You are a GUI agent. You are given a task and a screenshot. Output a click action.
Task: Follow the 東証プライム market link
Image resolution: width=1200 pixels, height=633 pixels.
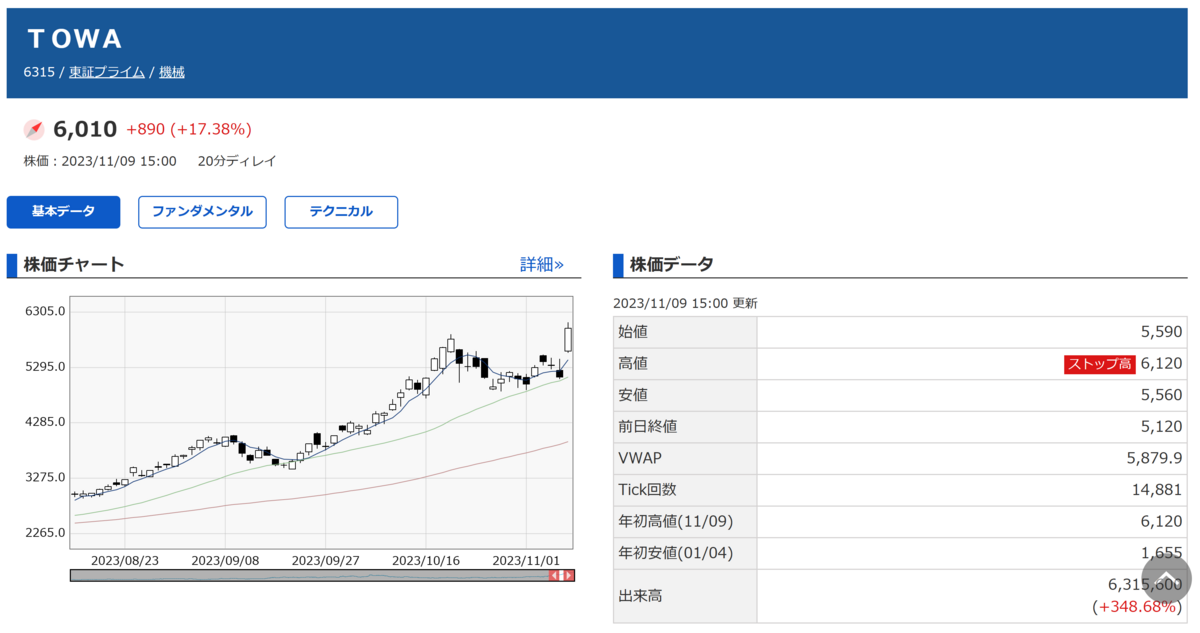tap(107, 72)
